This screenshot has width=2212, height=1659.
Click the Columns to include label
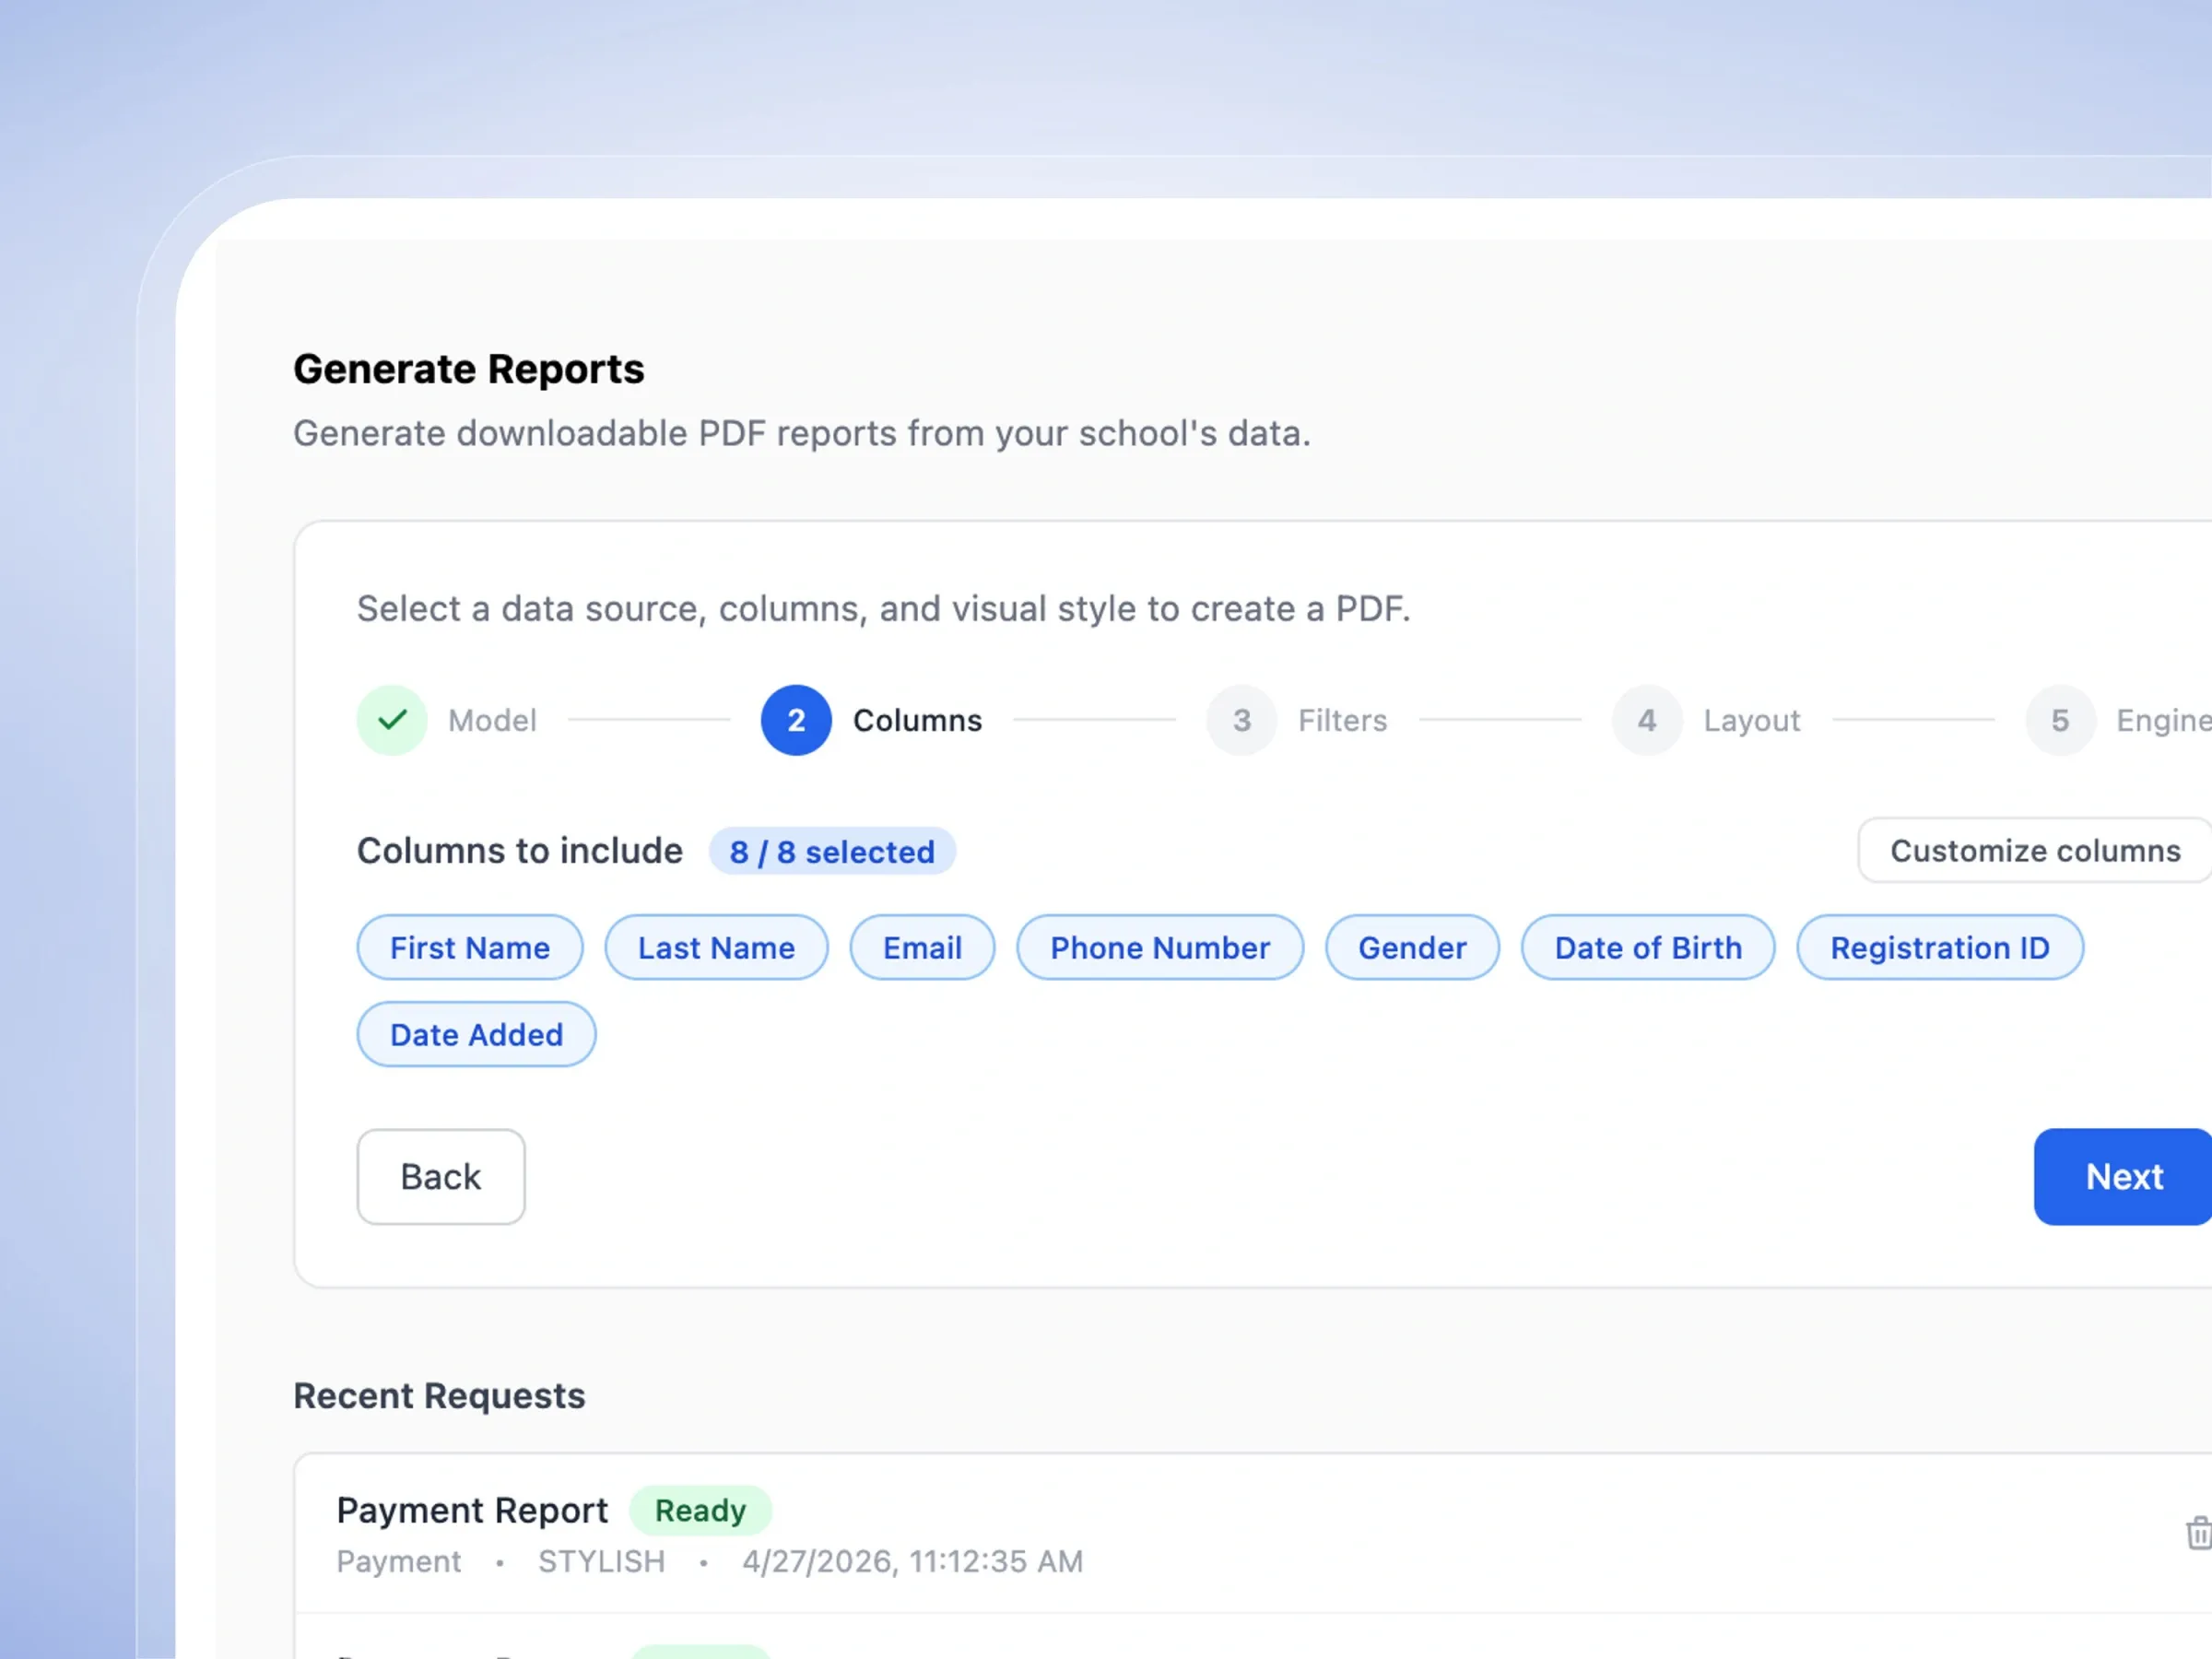point(520,850)
